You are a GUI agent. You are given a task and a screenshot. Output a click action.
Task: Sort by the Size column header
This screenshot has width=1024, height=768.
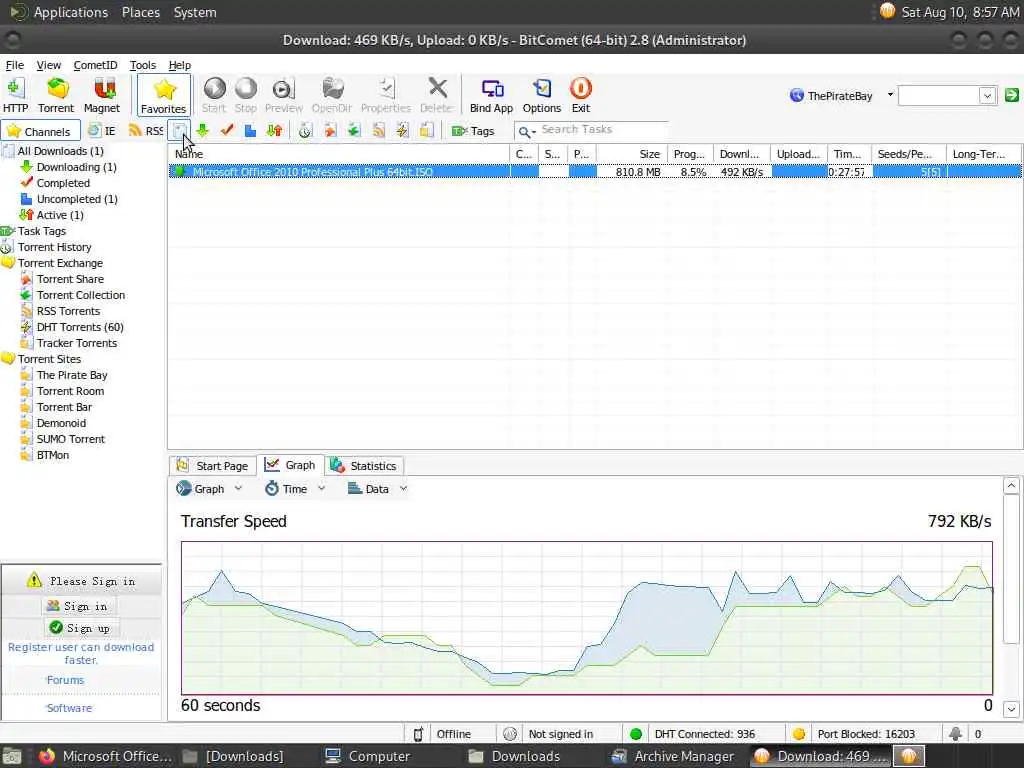[x=631, y=154]
